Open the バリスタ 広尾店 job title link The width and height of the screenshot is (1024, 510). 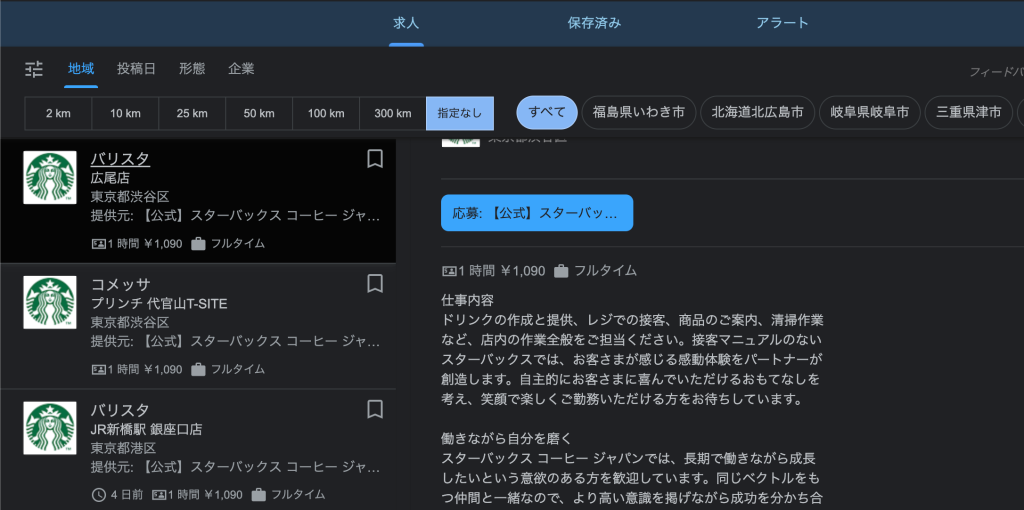click(x=120, y=159)
